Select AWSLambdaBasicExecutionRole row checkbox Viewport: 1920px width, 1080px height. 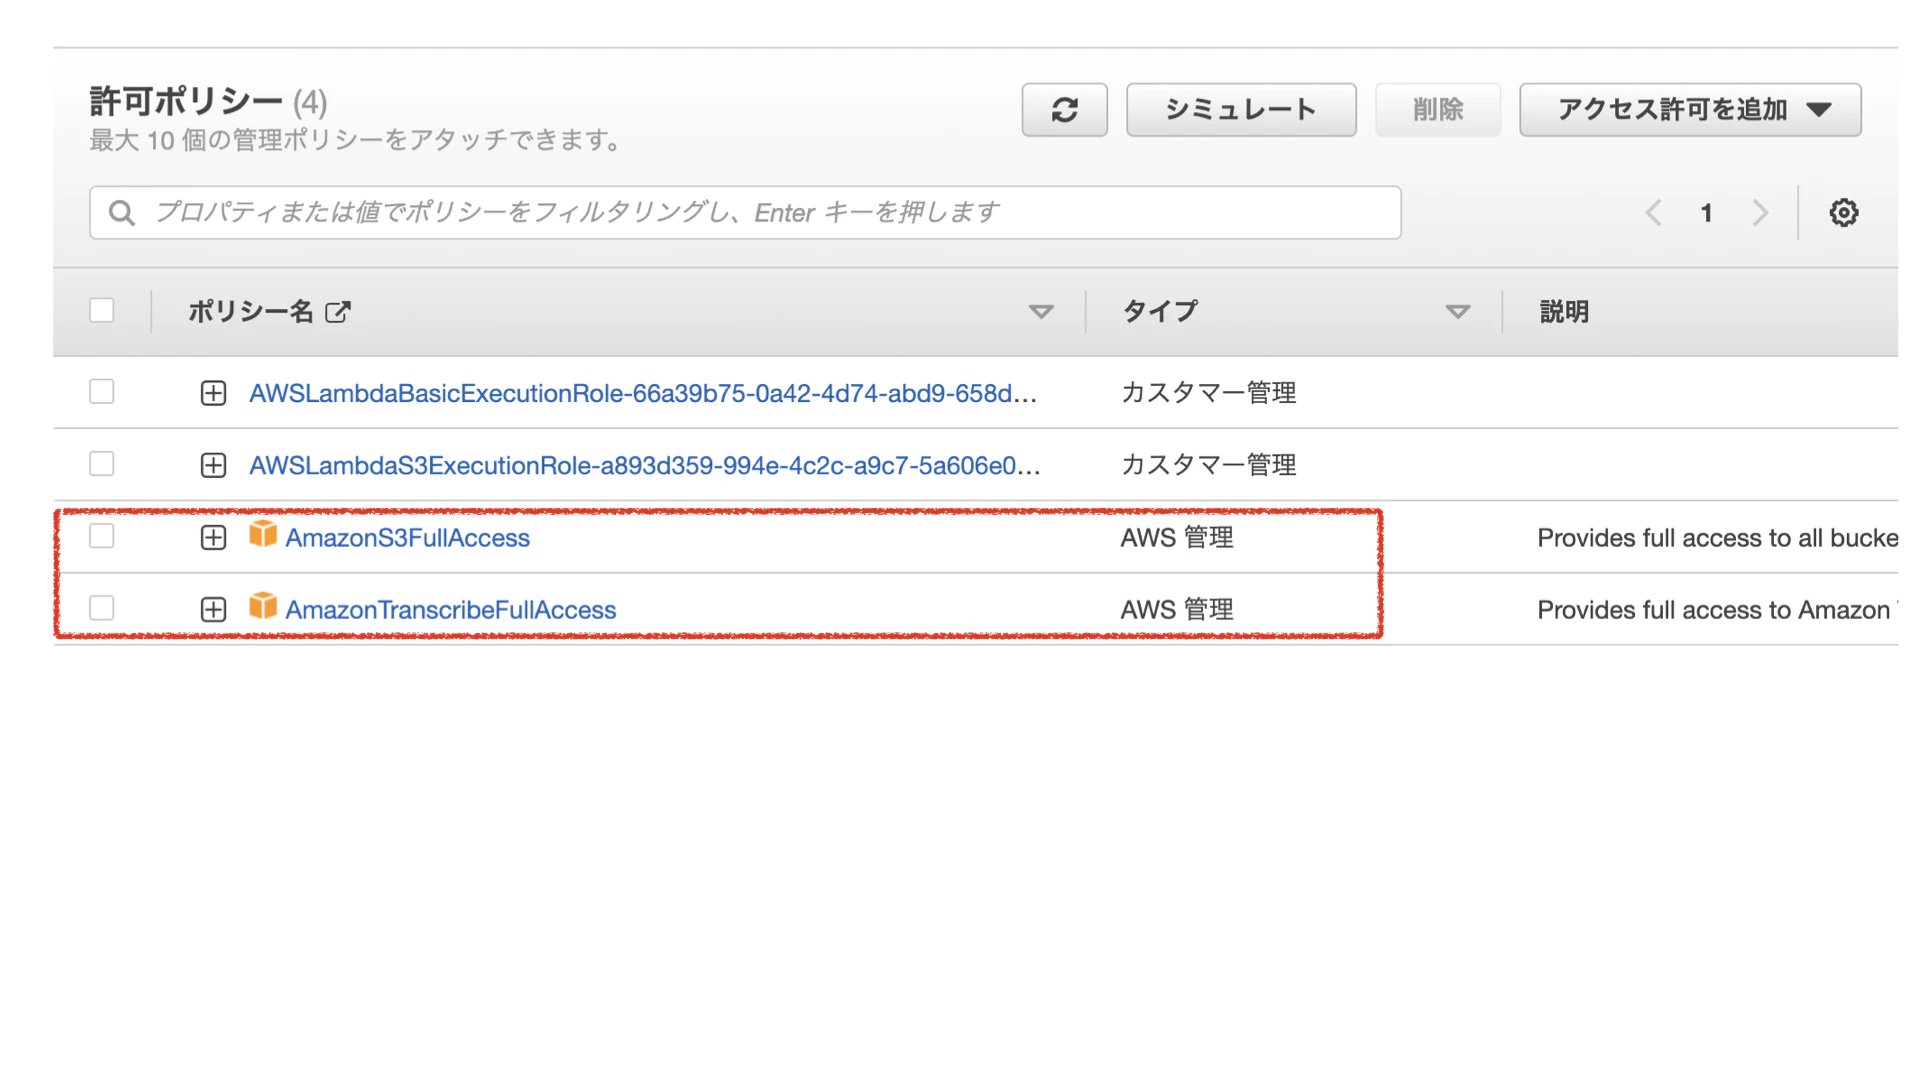tap(102, 392)
